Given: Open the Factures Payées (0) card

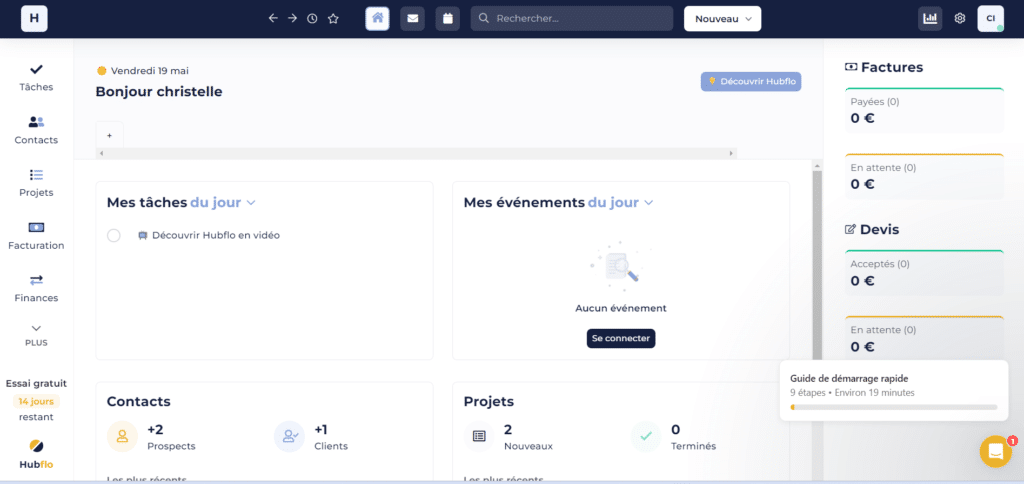Looking at the screenshot, I should click(x=924, y=110).
